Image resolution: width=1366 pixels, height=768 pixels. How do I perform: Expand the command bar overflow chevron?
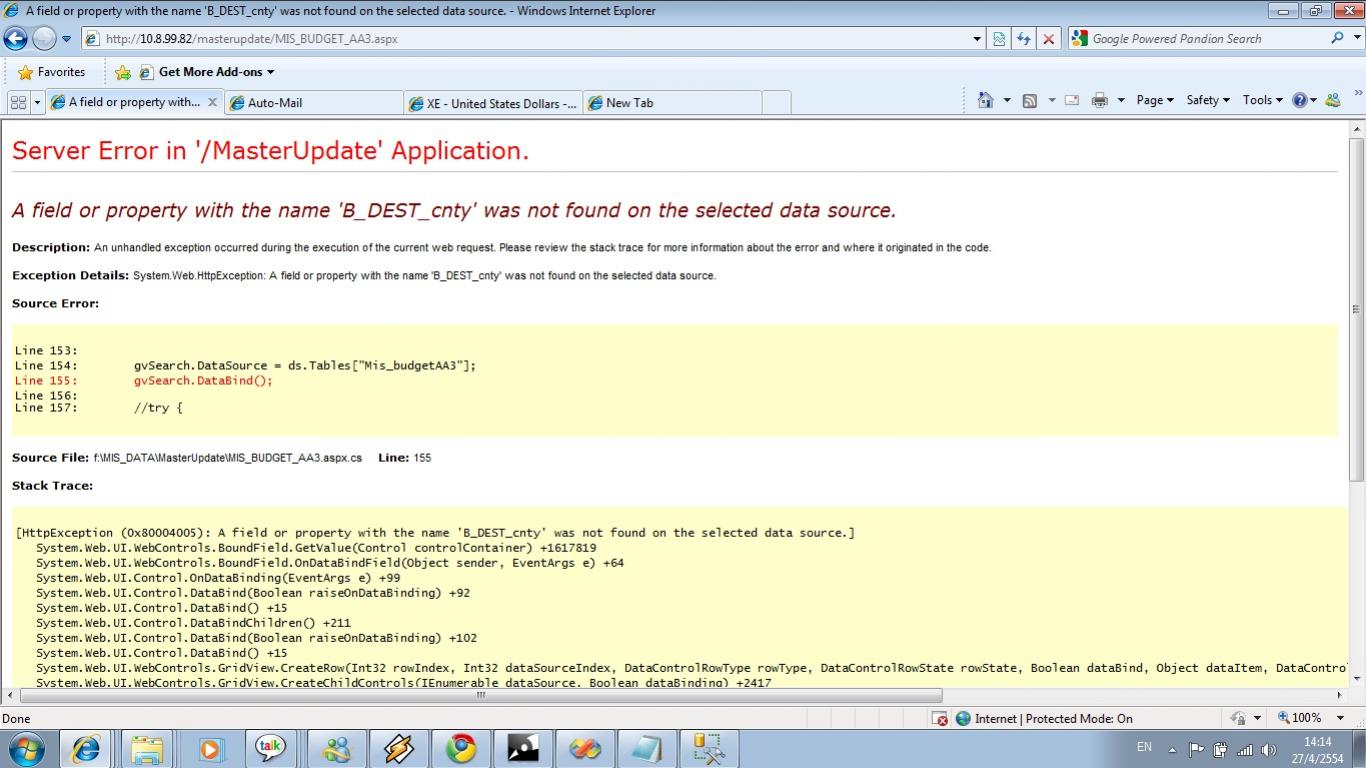1357,93
